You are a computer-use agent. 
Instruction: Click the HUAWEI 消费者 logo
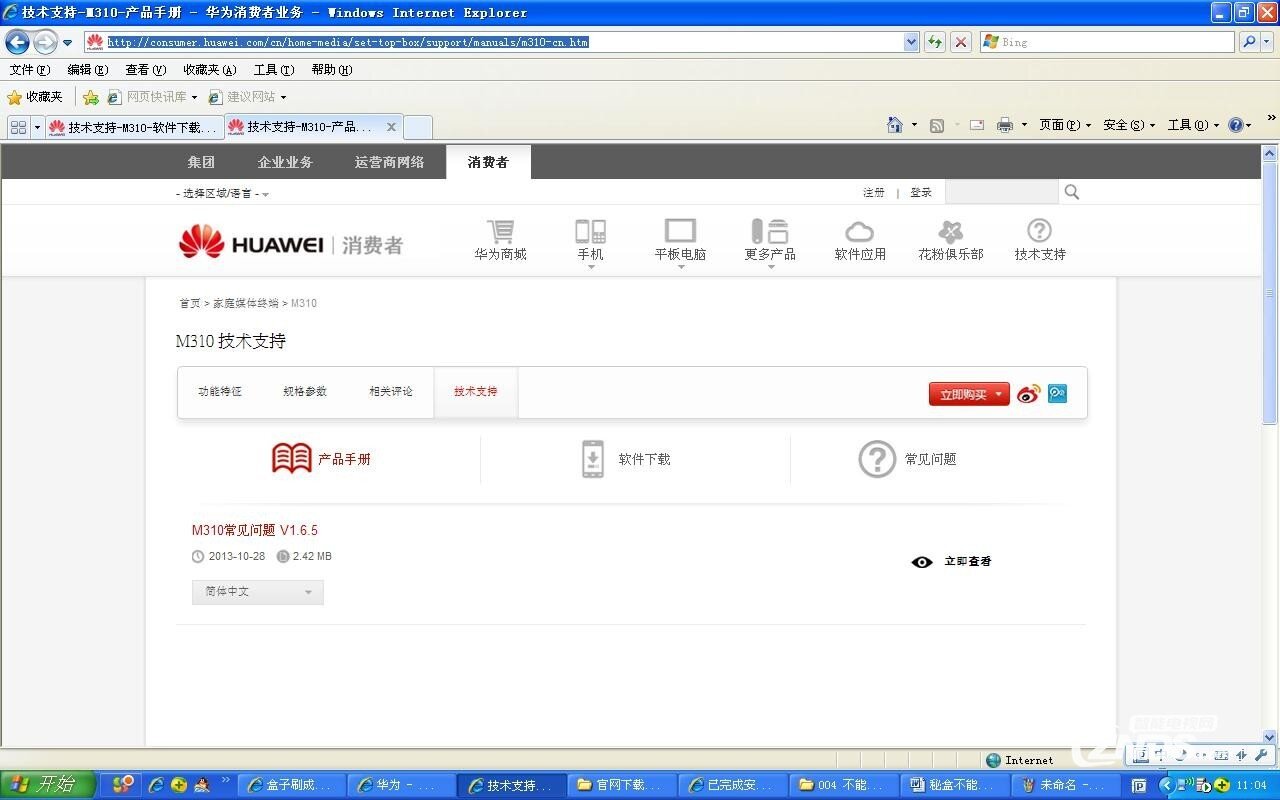click(291, 243)
